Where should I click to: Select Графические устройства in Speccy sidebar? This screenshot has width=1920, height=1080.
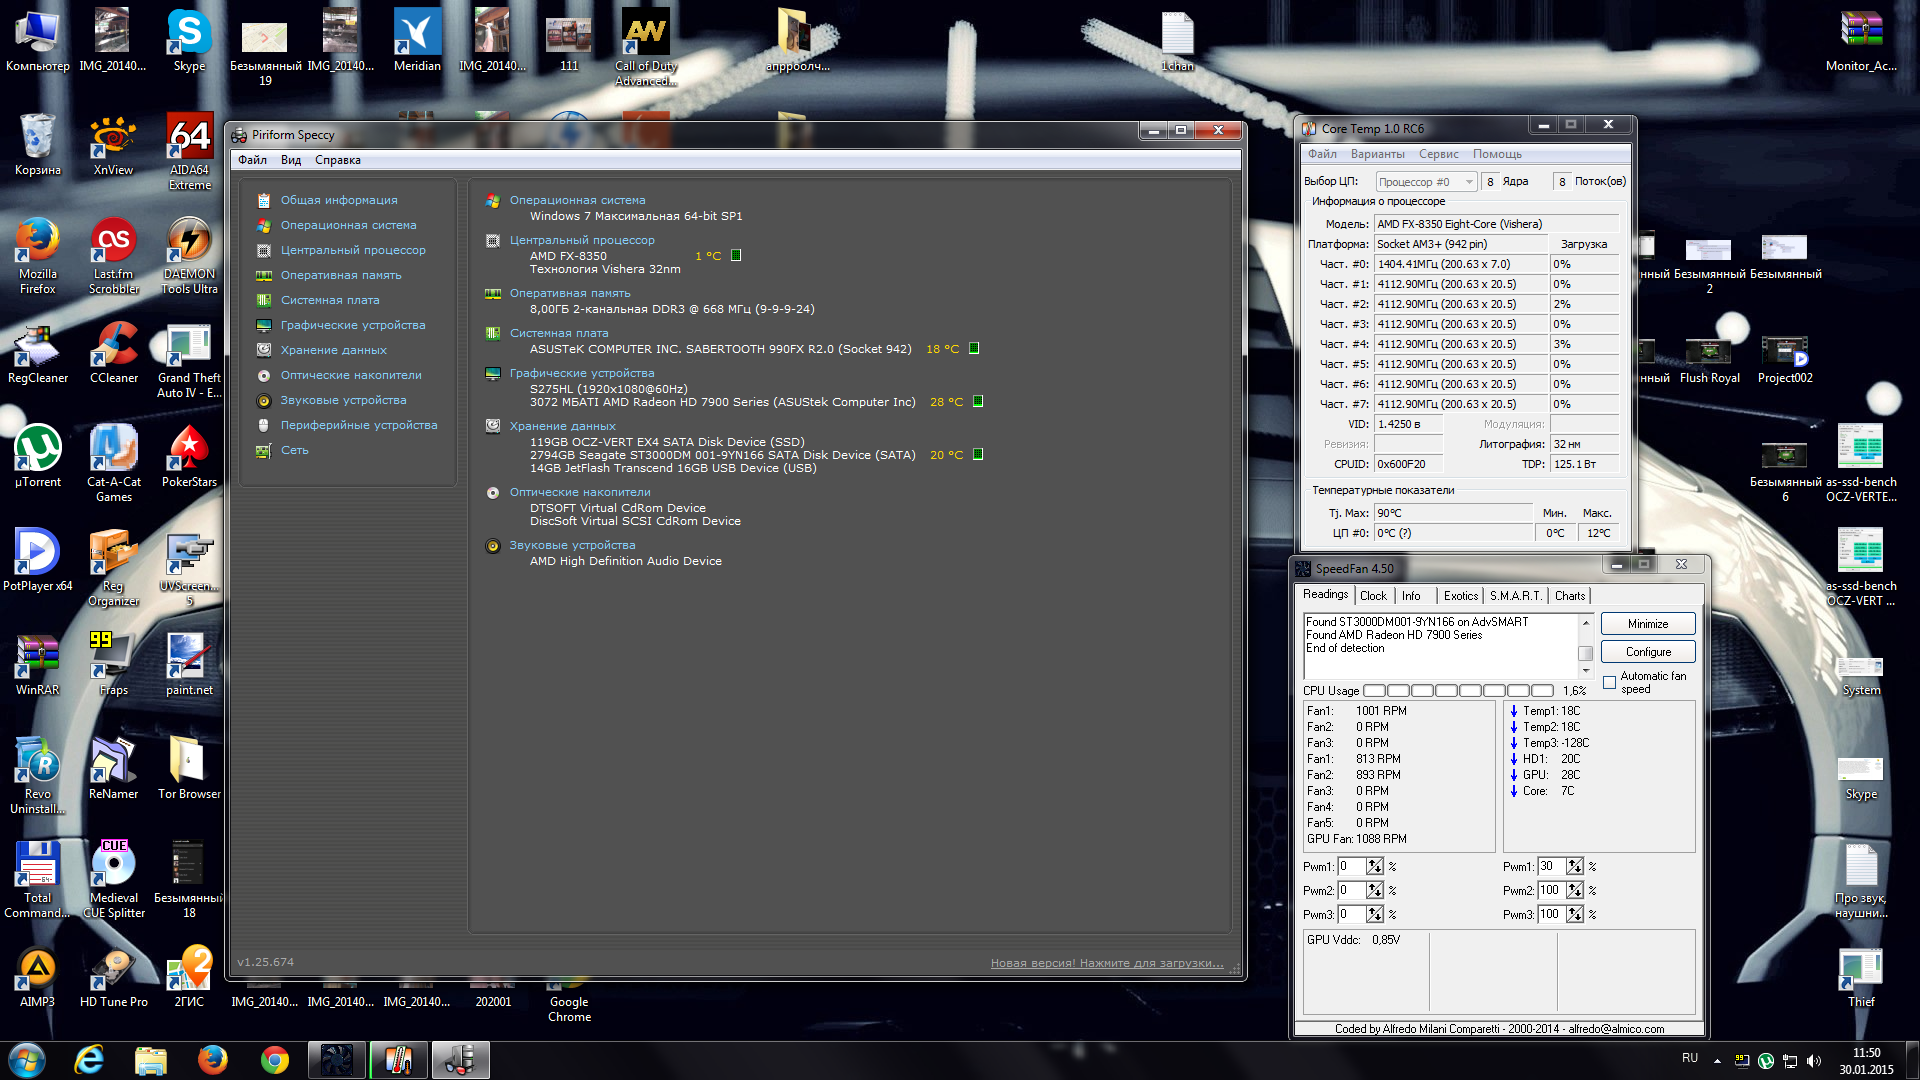point(353,325)
